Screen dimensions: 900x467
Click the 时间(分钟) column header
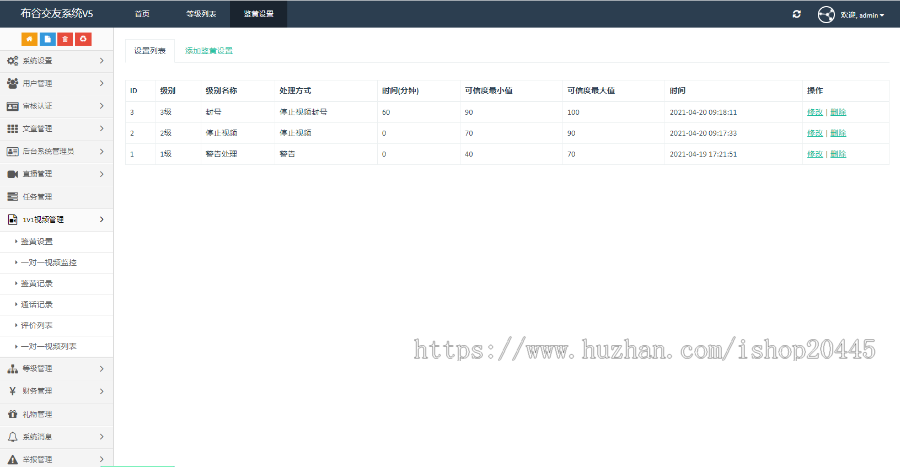coord(401,91)
